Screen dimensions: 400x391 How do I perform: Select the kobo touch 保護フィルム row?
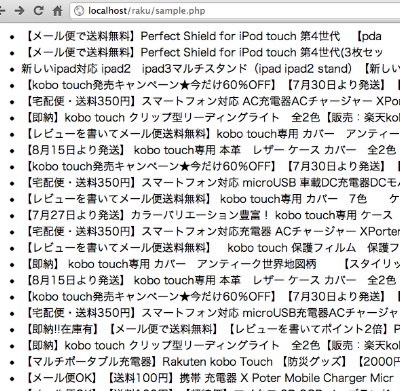click(x=213, y=248)
